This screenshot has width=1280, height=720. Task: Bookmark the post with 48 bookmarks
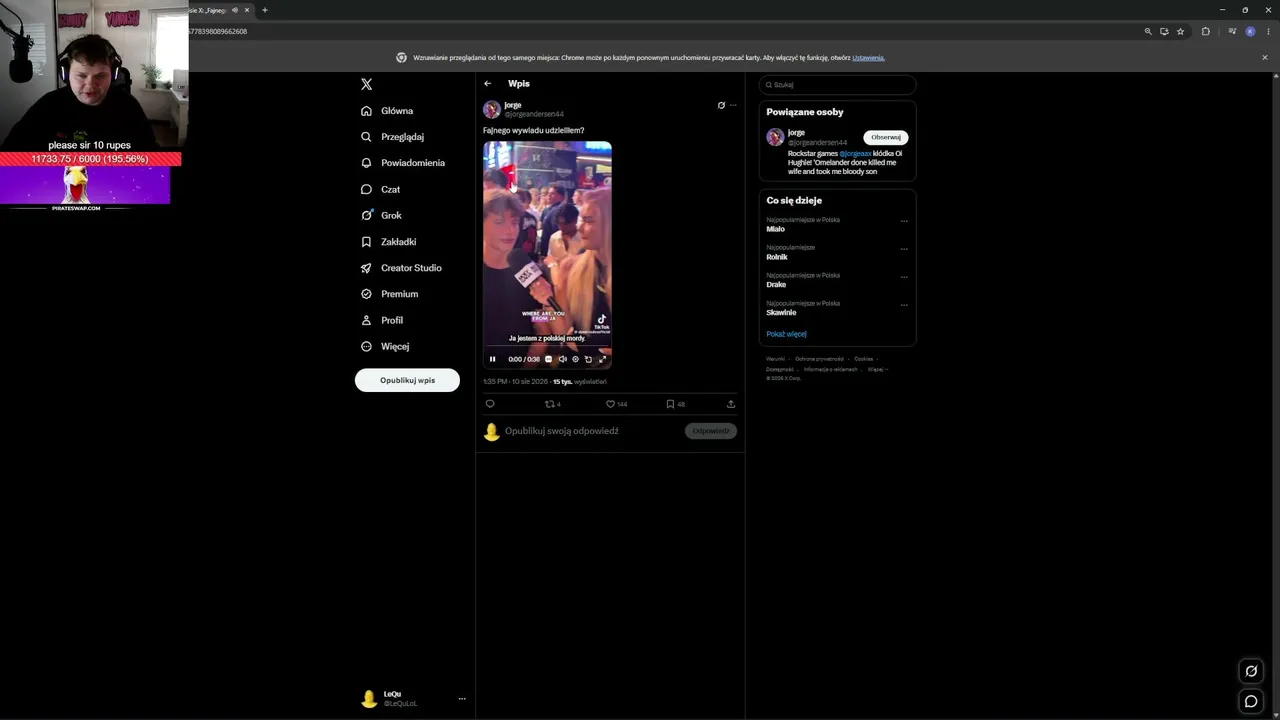pos(675,404)
